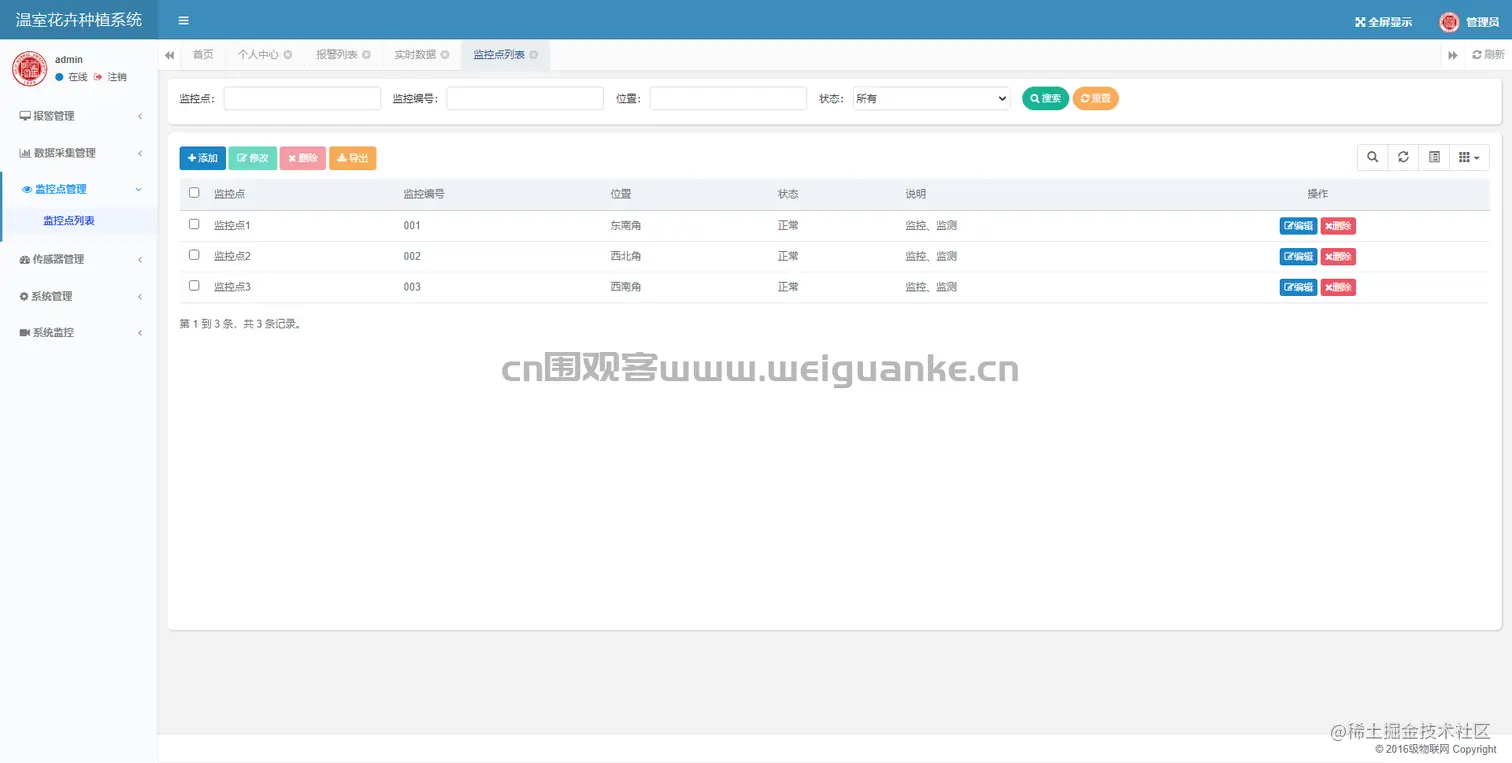
Task: Click the logout (注销) link
Action: pos(110,77)
